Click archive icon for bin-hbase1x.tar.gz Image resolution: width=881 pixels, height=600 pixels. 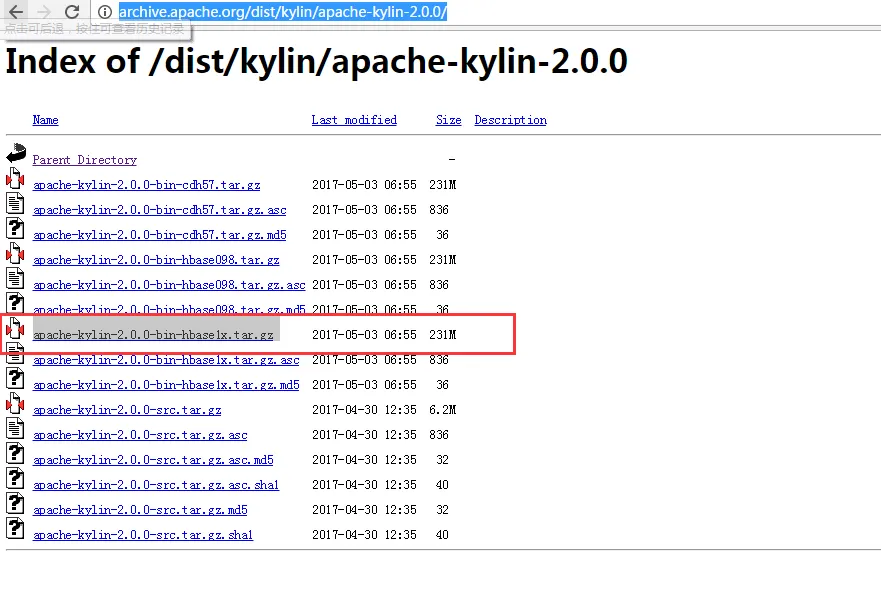click(x=15, y=328)
